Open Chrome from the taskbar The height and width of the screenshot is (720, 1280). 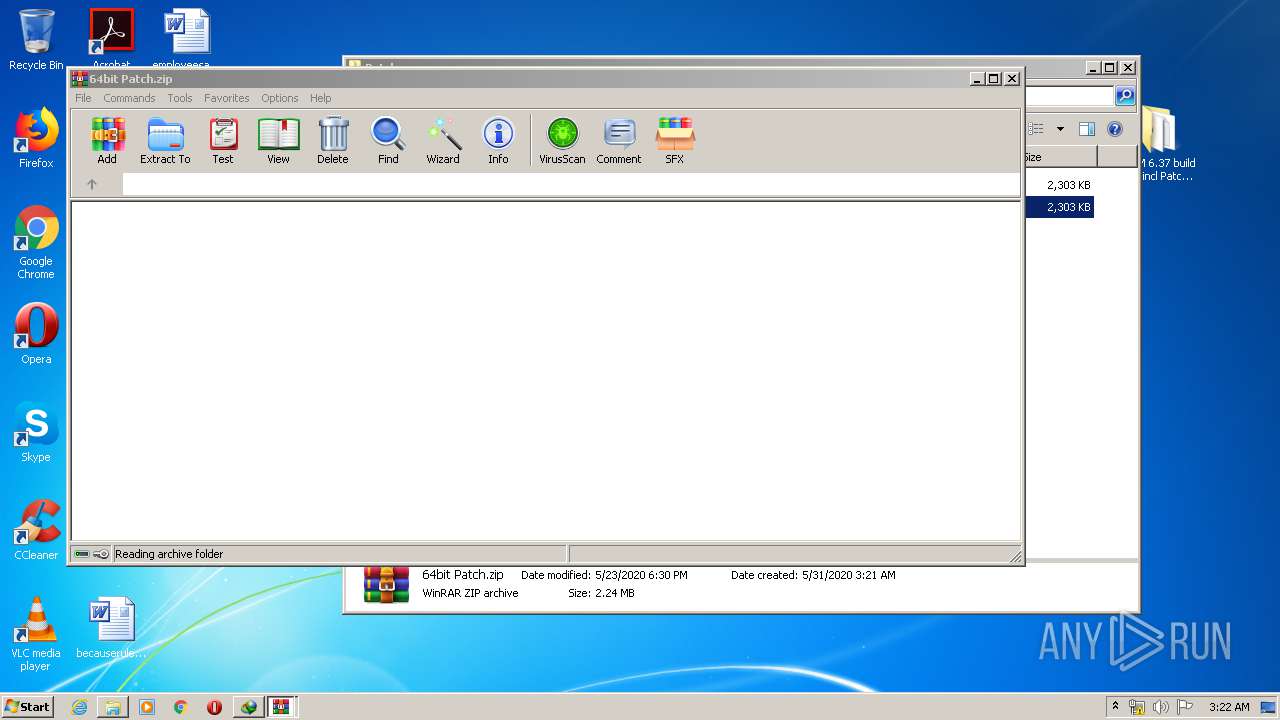click(181, 707)
